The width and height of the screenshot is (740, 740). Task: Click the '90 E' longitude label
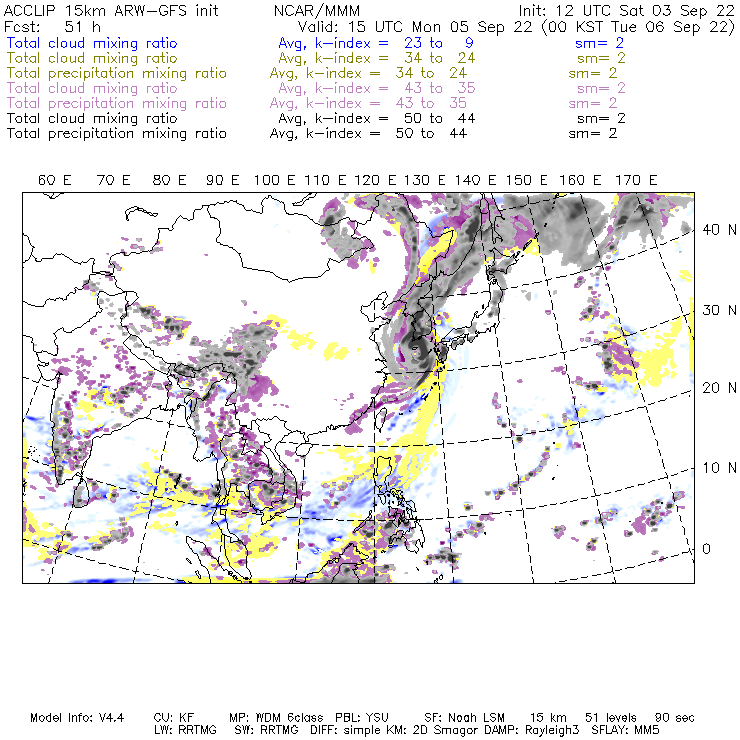click(x=222, y=180)
